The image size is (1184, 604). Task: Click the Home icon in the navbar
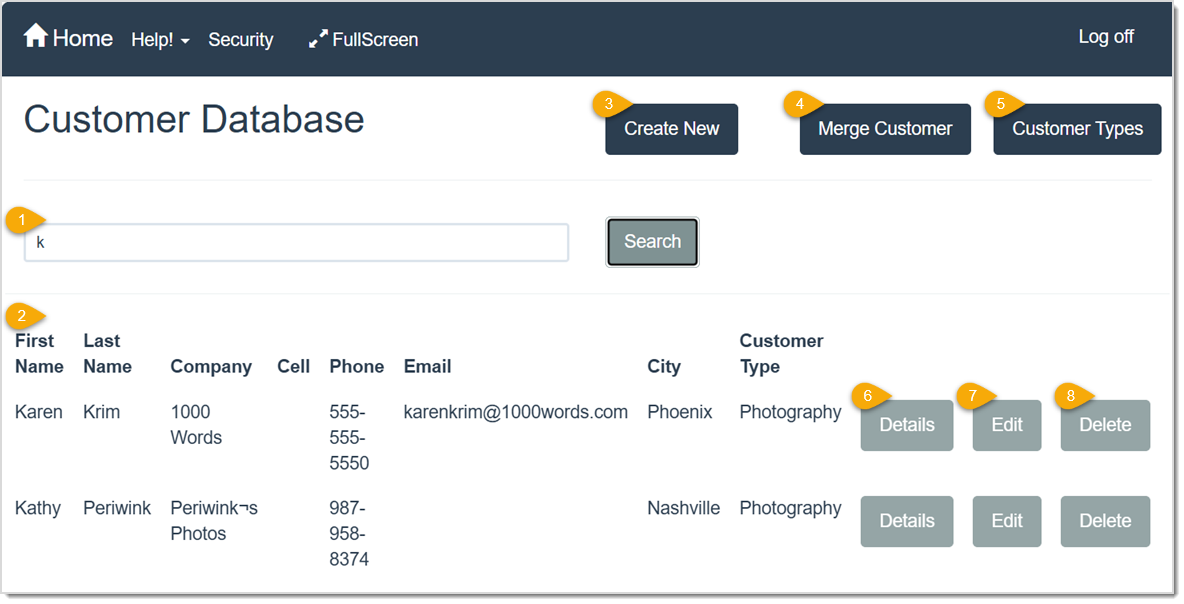37,37
